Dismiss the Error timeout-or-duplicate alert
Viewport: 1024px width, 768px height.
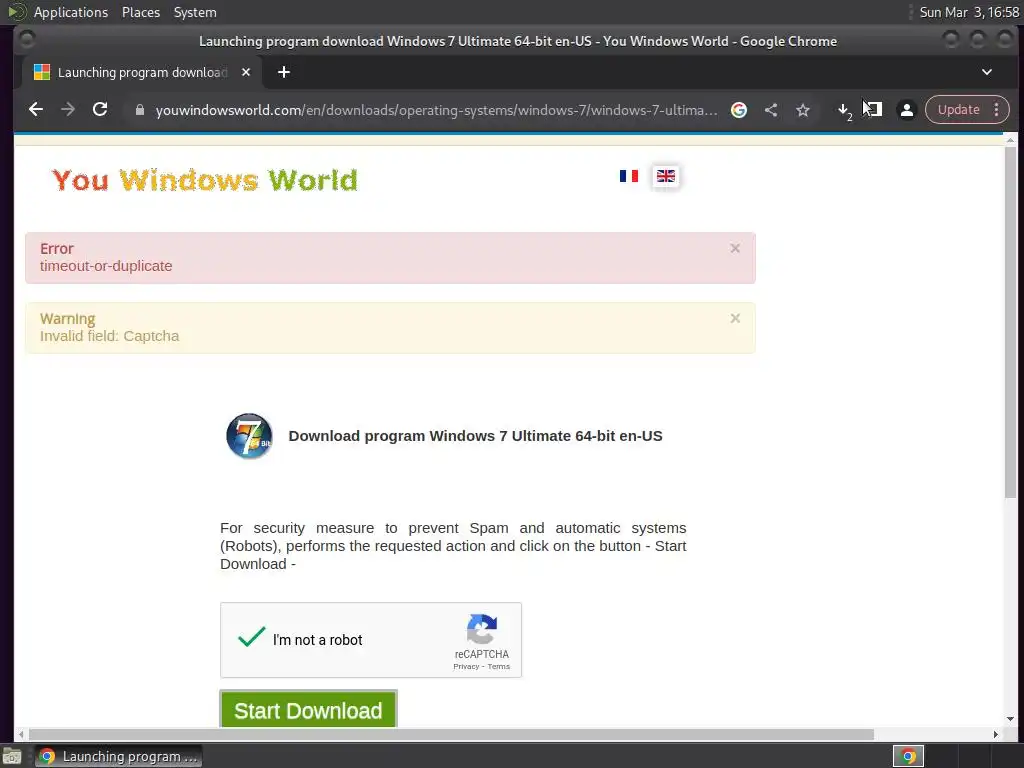[735, 248]
